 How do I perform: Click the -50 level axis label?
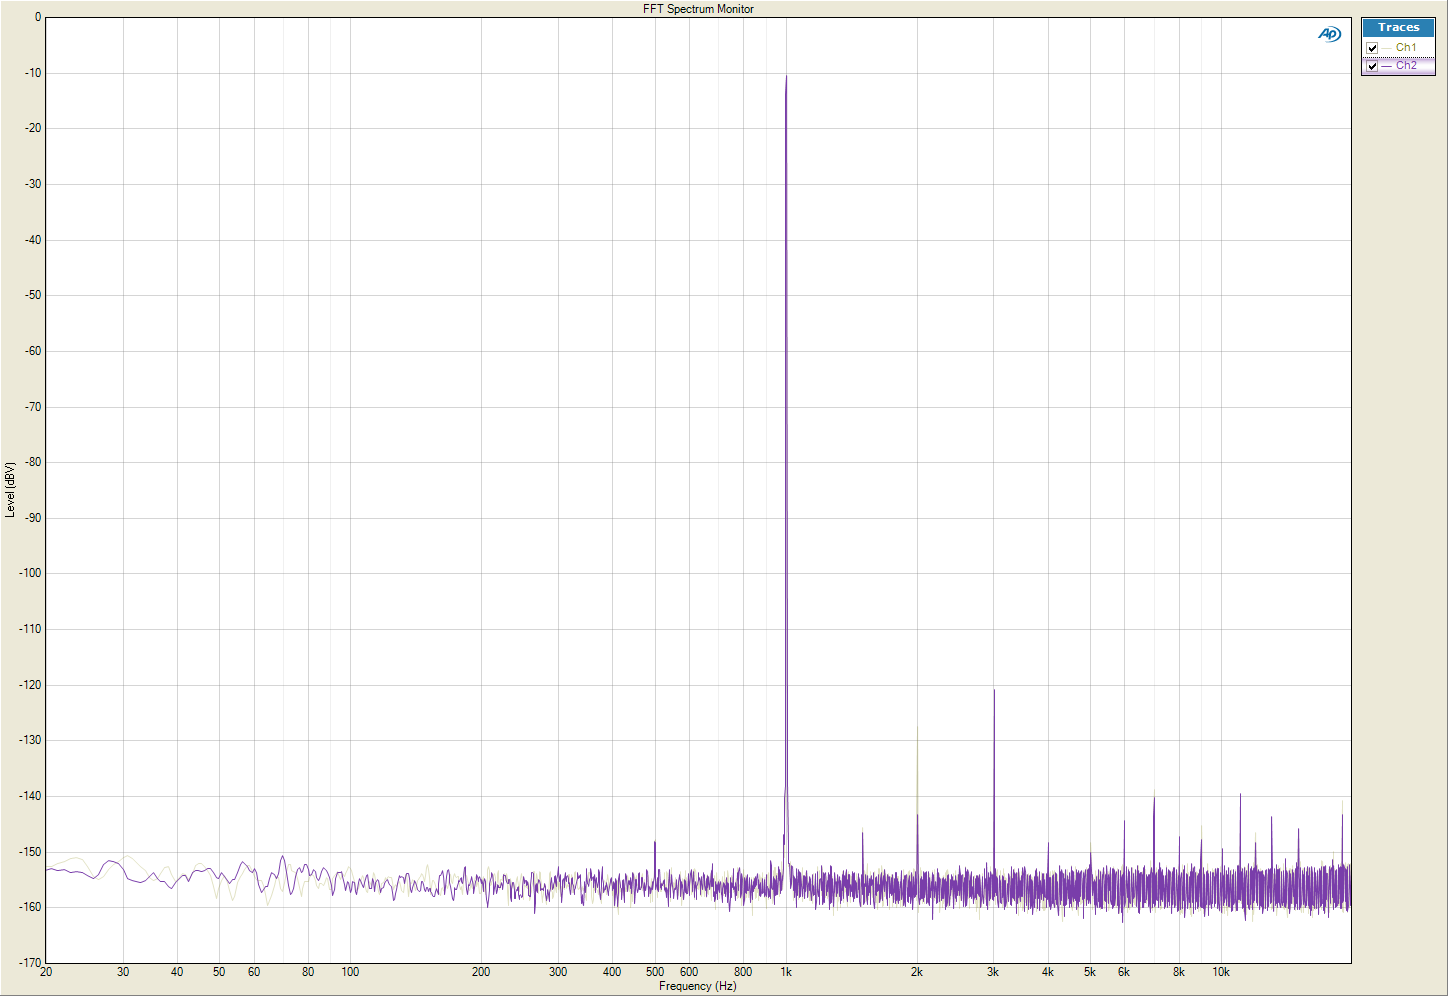coord(31,296)
